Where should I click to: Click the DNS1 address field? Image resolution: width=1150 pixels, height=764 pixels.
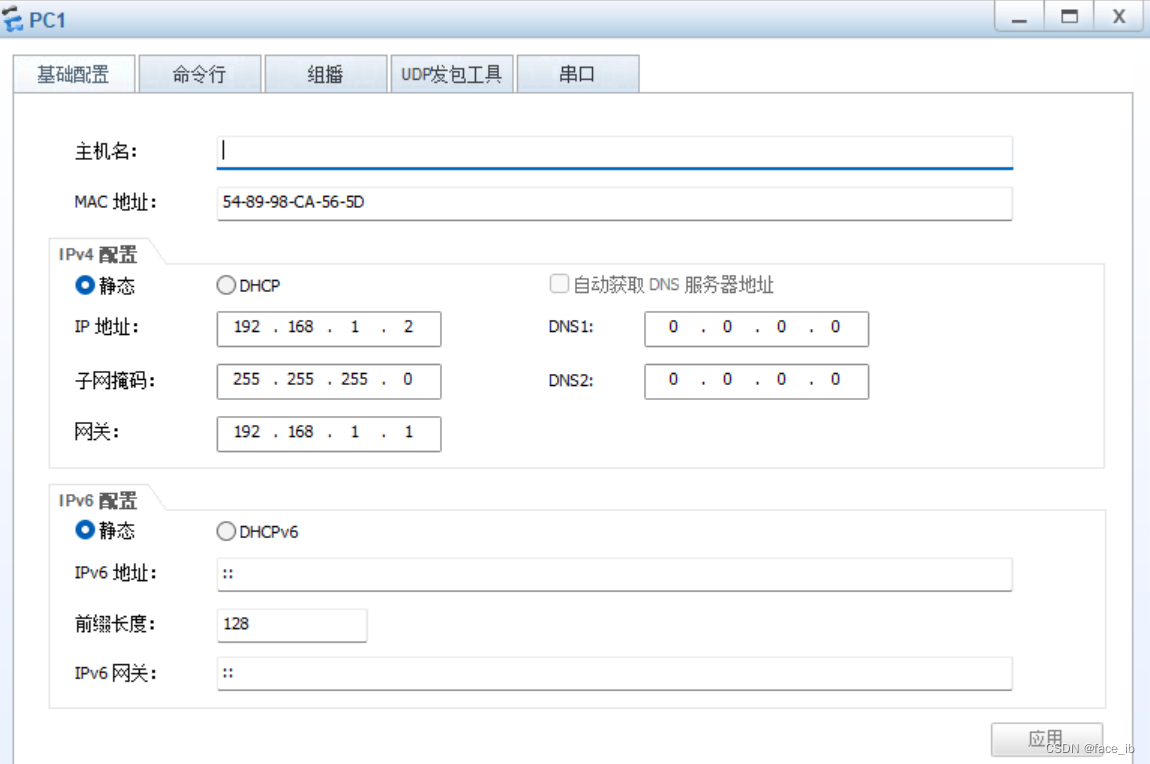point(756,328)
